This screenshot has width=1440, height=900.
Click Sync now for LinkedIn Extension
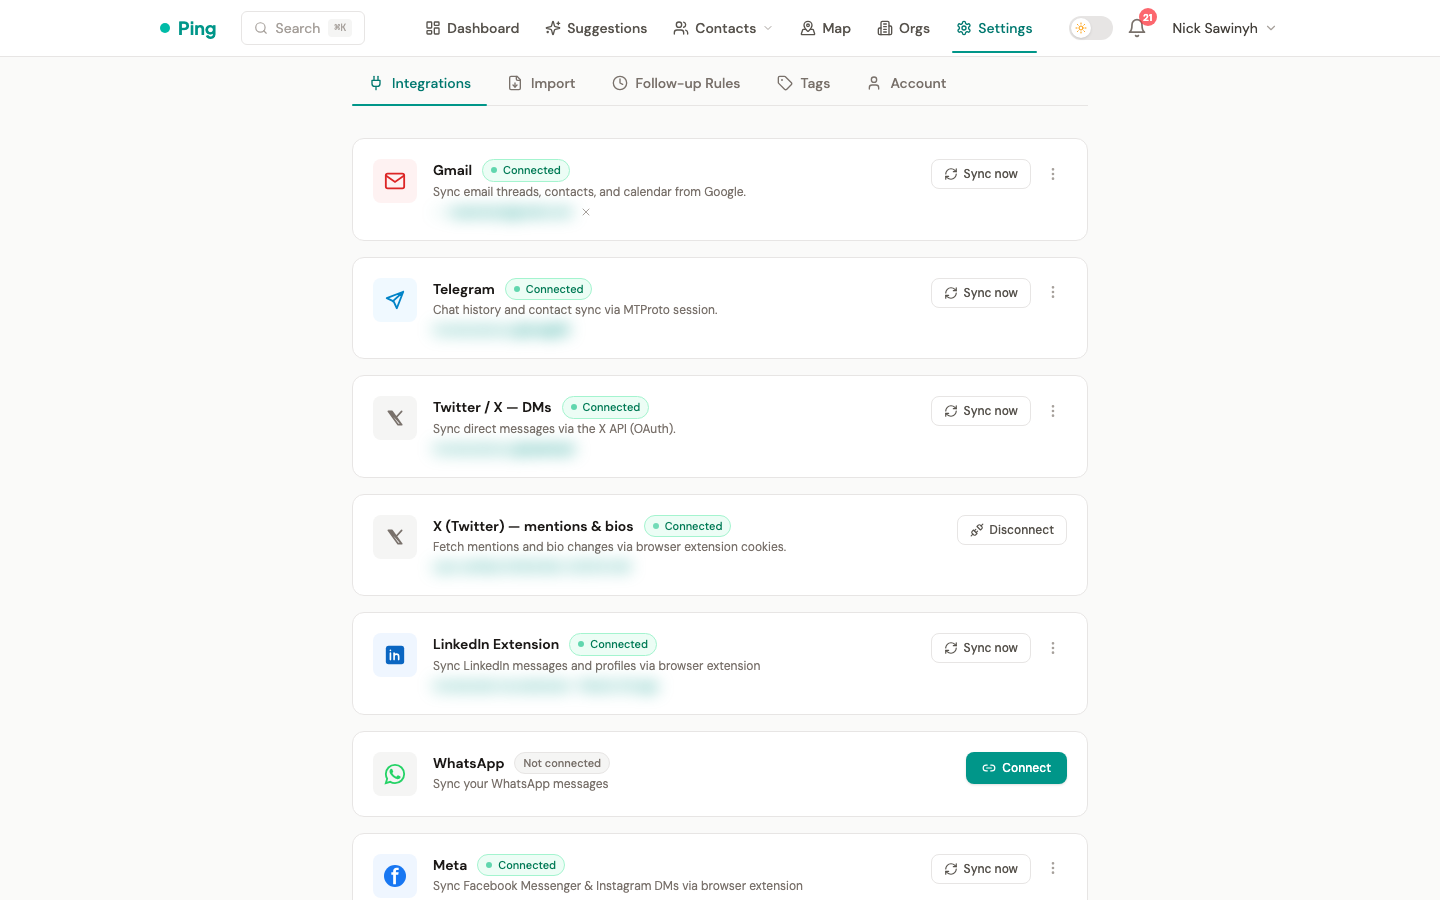(x=981, y=648)
